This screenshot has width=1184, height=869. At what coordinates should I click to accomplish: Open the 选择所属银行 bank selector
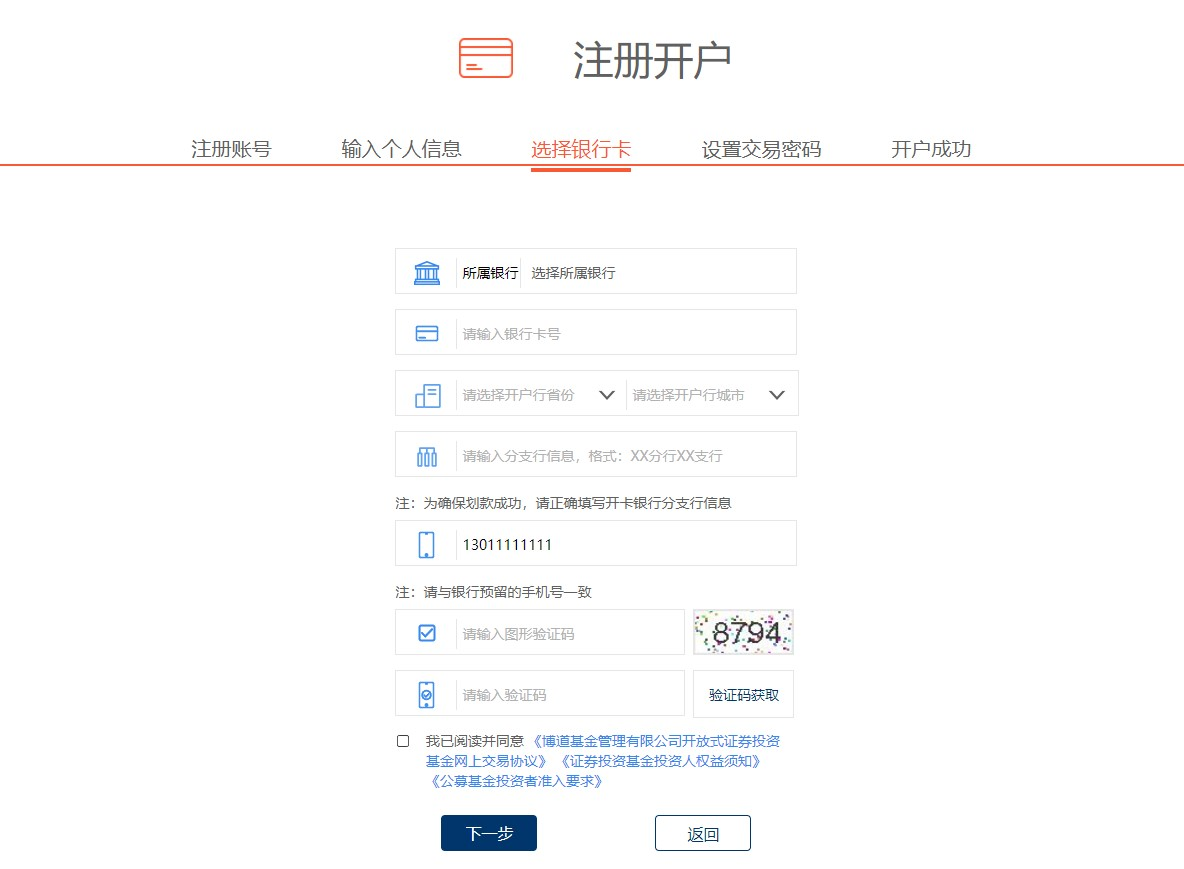658,273
